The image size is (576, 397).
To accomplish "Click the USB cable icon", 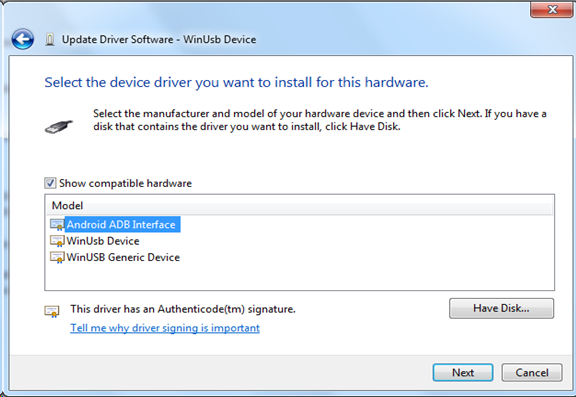I will click(x=59, y=127).
